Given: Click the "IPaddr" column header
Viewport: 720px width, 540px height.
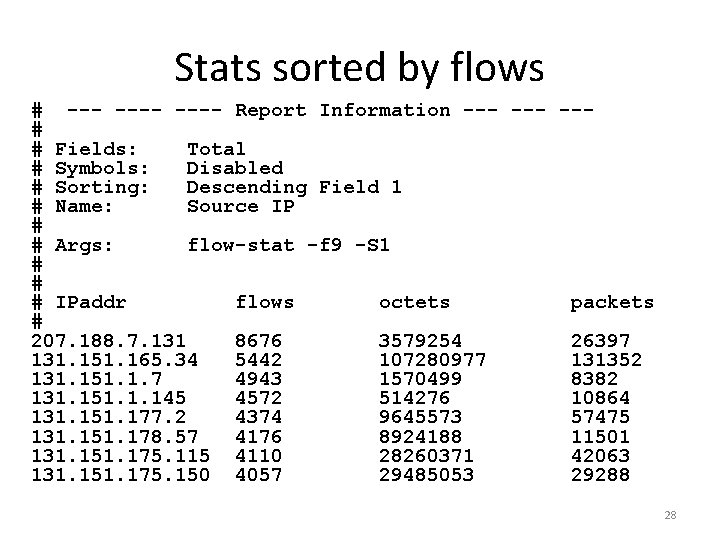Looking at the screenshot, I should [90, 302].
